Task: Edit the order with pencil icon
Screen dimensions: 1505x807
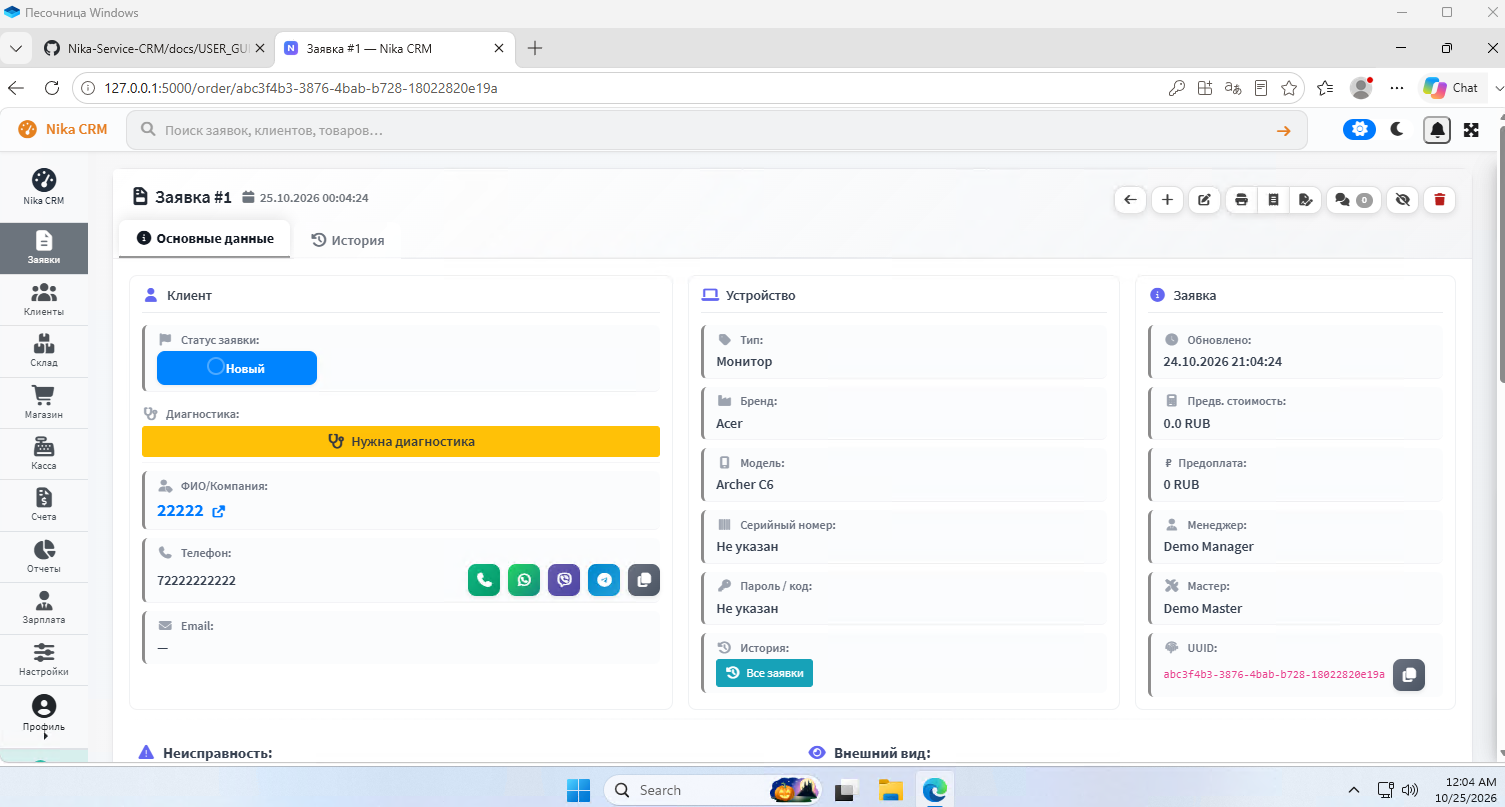Action: (1204, 199)
